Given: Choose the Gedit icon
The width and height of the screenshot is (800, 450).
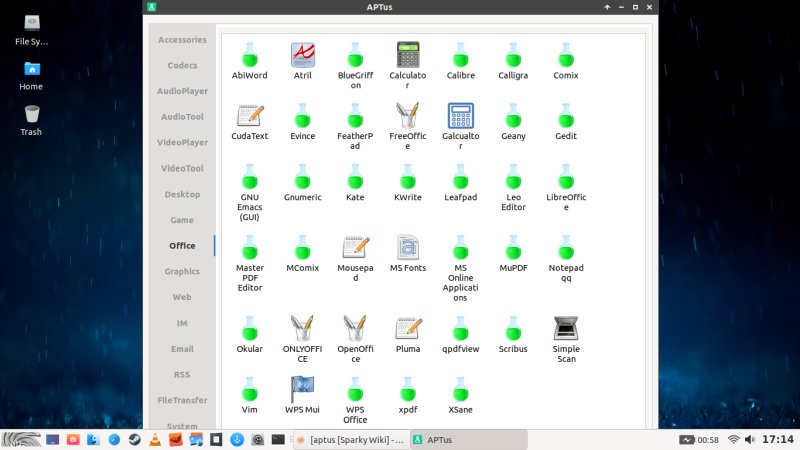Looking at the screenshot, I should [566, 116].
